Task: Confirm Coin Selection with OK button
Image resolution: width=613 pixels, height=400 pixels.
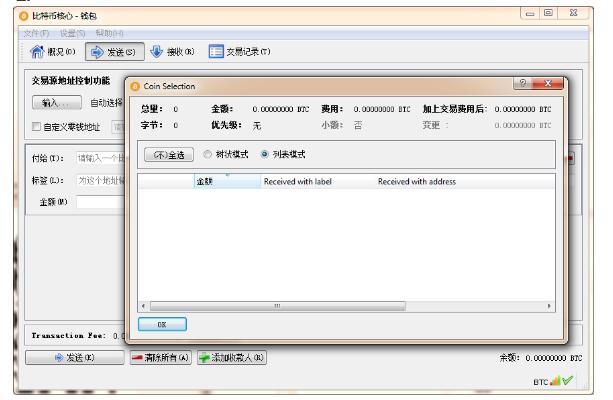Action: tap(162, 324)
